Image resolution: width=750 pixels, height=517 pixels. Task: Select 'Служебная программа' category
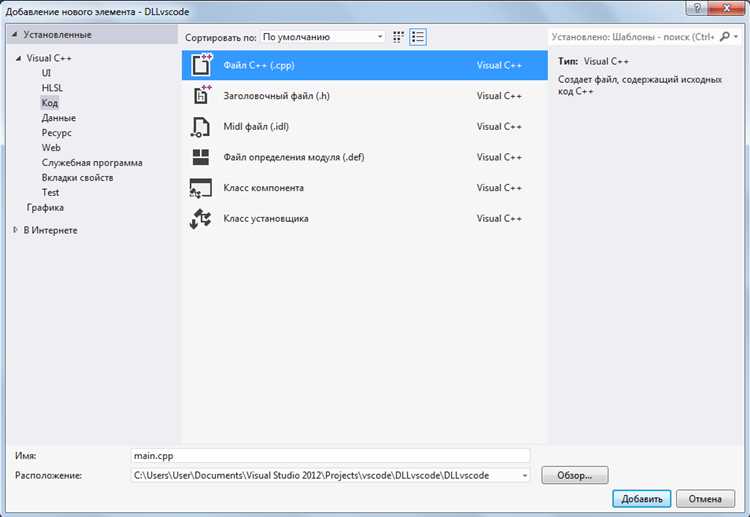click(92, 163)
